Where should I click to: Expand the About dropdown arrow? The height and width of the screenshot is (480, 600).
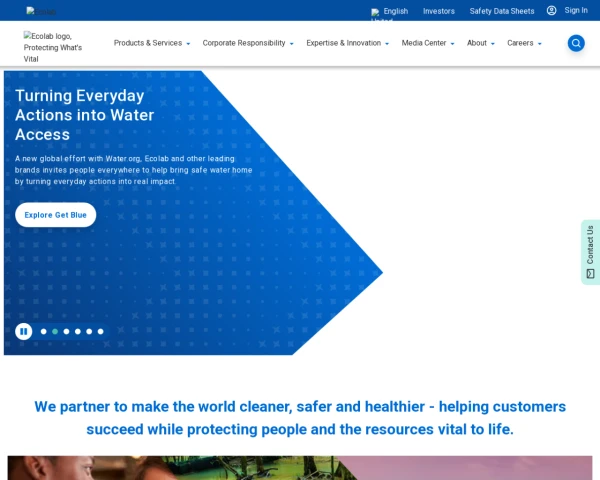pos(493,44)
